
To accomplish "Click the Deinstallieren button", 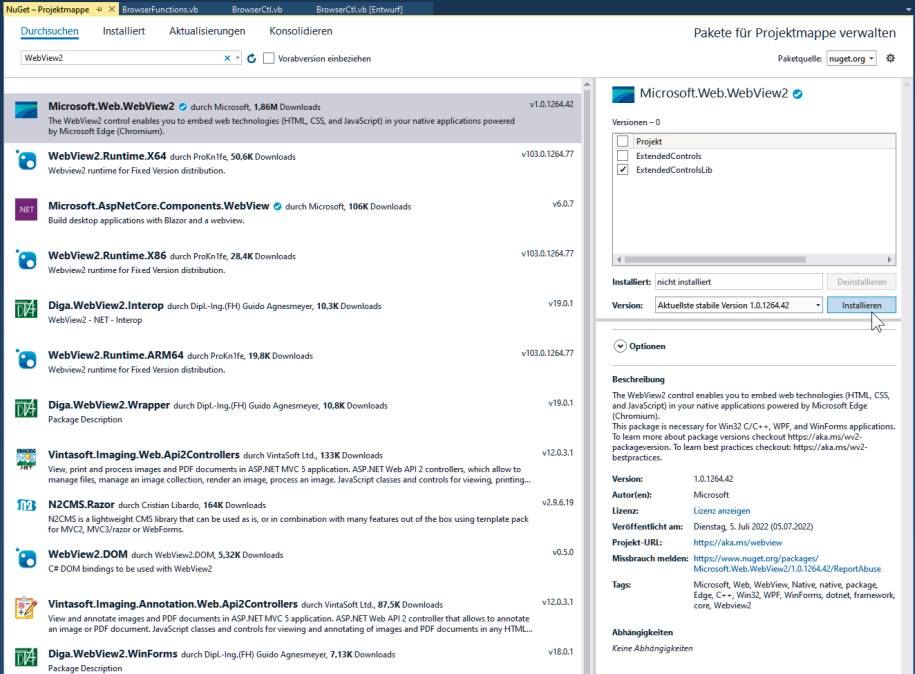I will [x=861, y=282].
